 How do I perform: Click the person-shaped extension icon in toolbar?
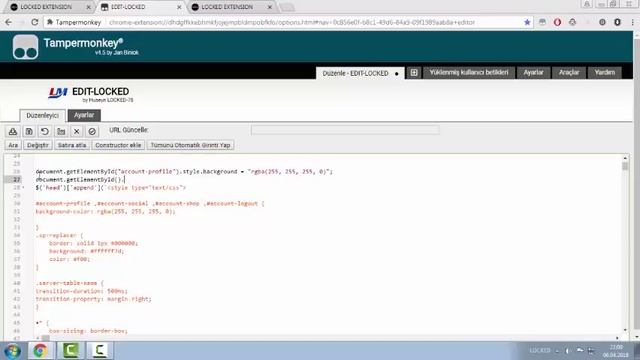tap(572, 22)
